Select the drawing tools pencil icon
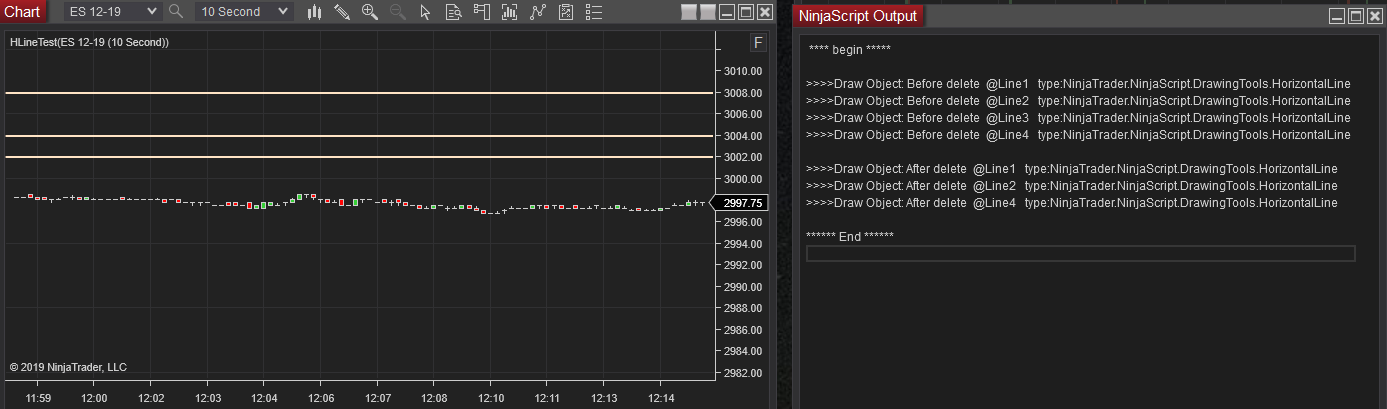The height and width of the screenshot is (409, 1387). [342, 12]
